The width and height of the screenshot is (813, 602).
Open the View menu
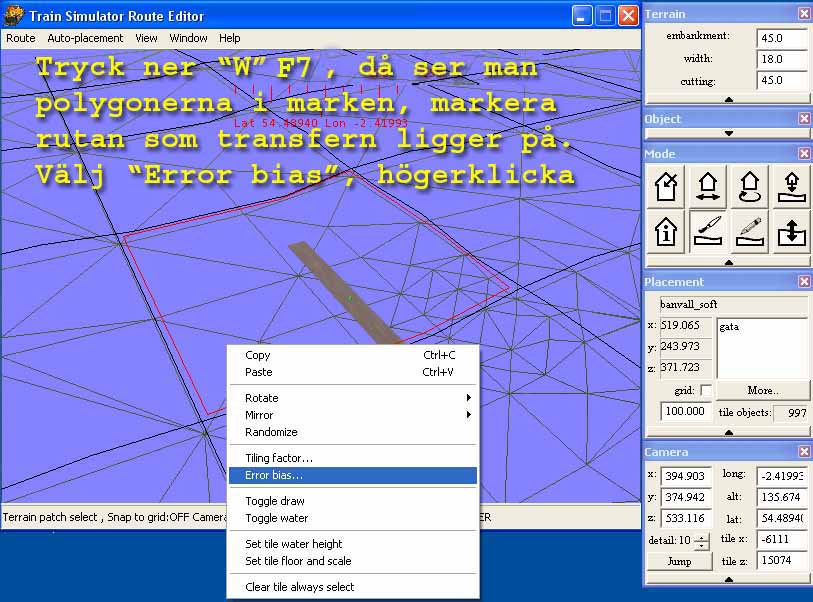click(146, 38)
